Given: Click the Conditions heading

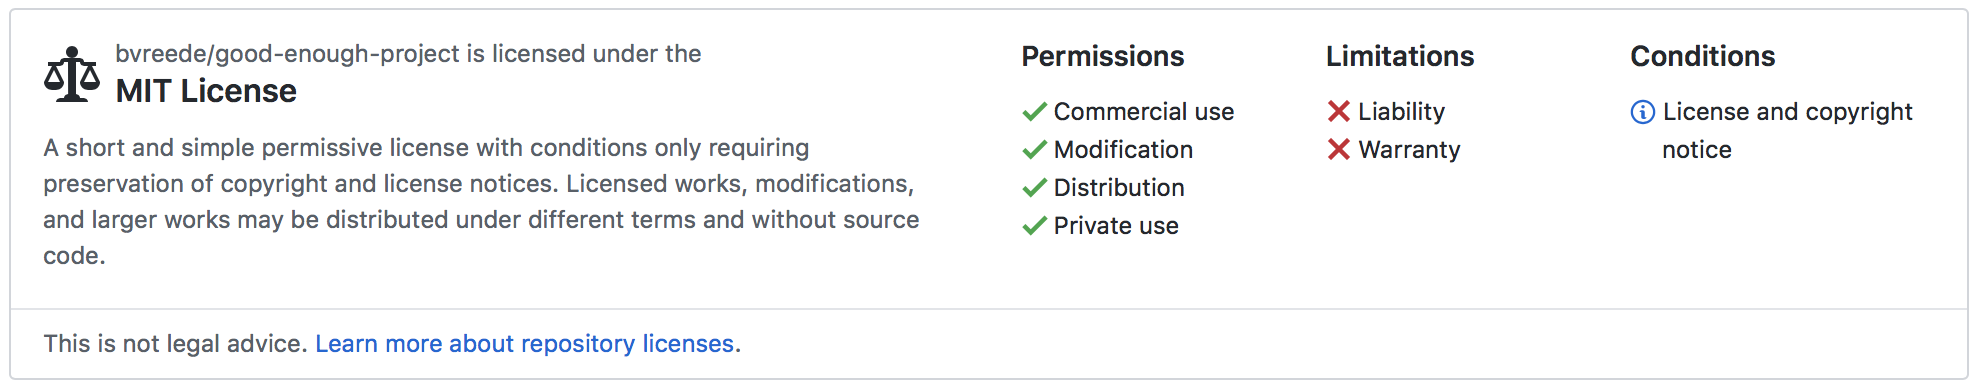Looking at the screenshot, I should pyautogui.click(x=1703, y=56).
